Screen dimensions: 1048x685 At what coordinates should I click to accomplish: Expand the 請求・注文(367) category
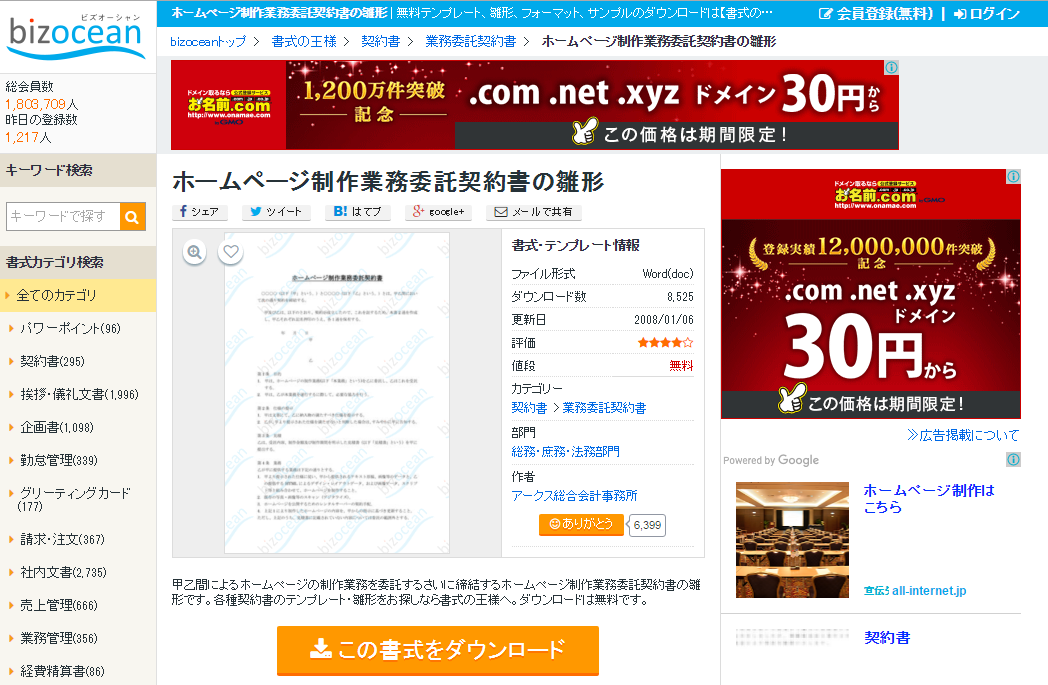click(x=62, y=539)
